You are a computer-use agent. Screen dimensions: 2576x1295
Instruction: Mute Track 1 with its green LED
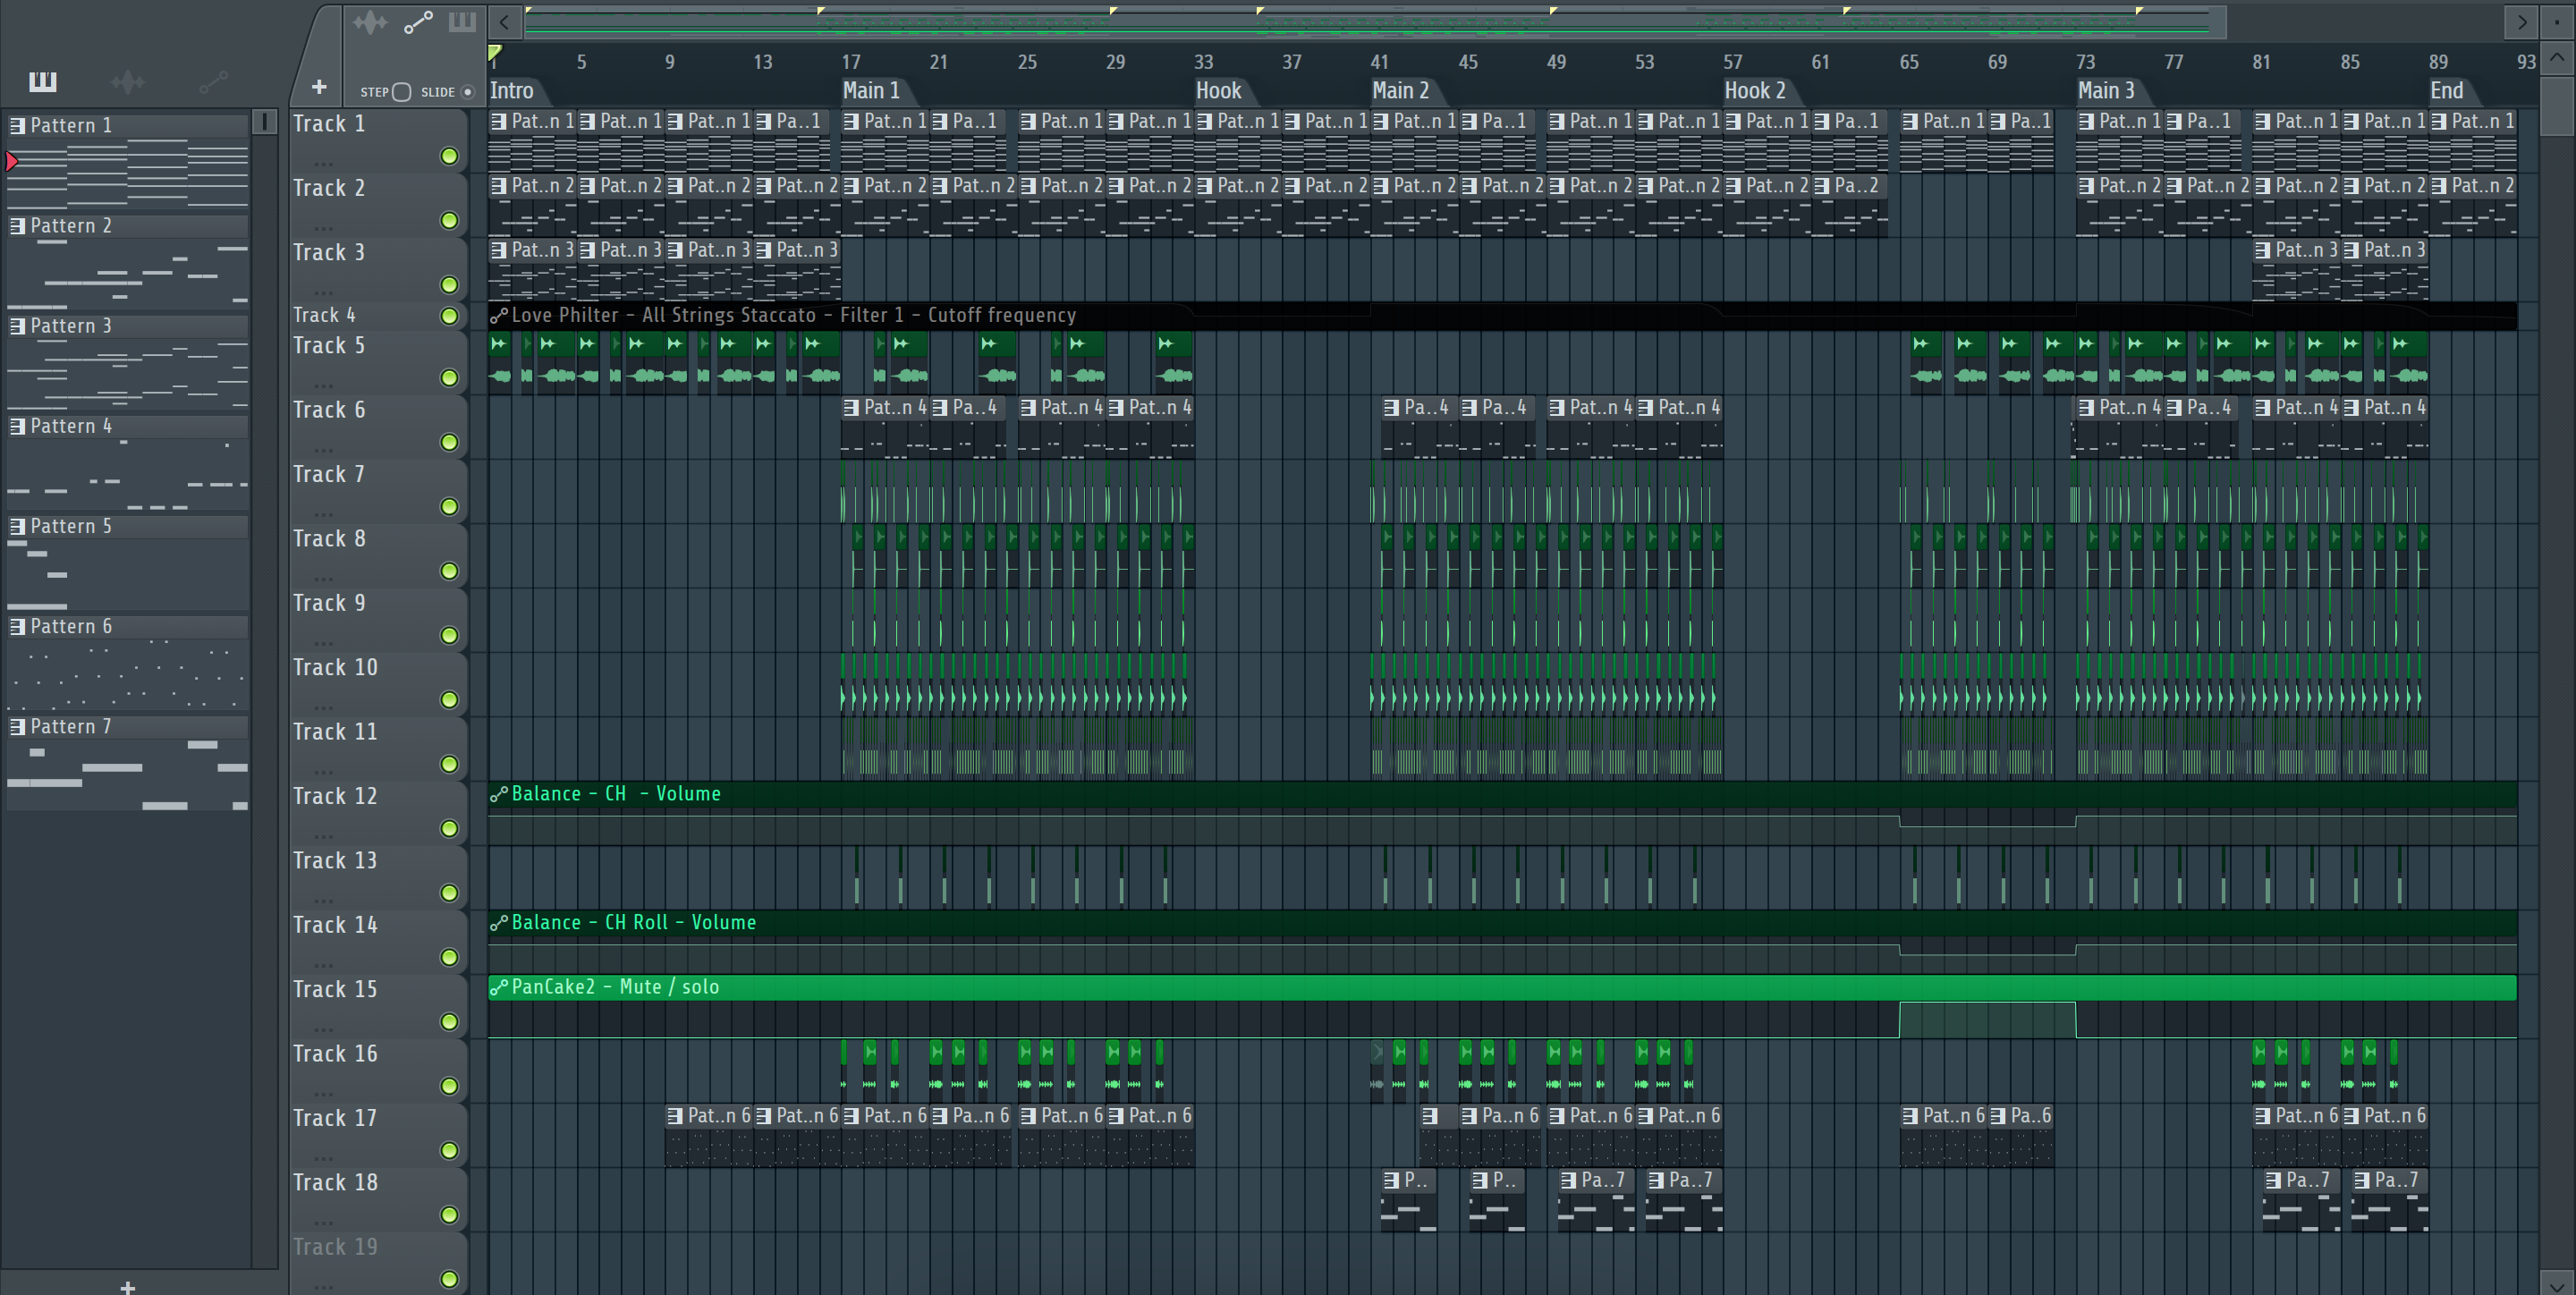449,156
